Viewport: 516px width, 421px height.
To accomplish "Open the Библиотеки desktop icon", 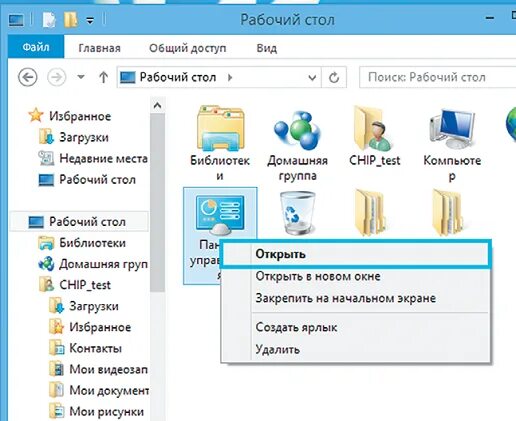I will [x=220, y=128].
